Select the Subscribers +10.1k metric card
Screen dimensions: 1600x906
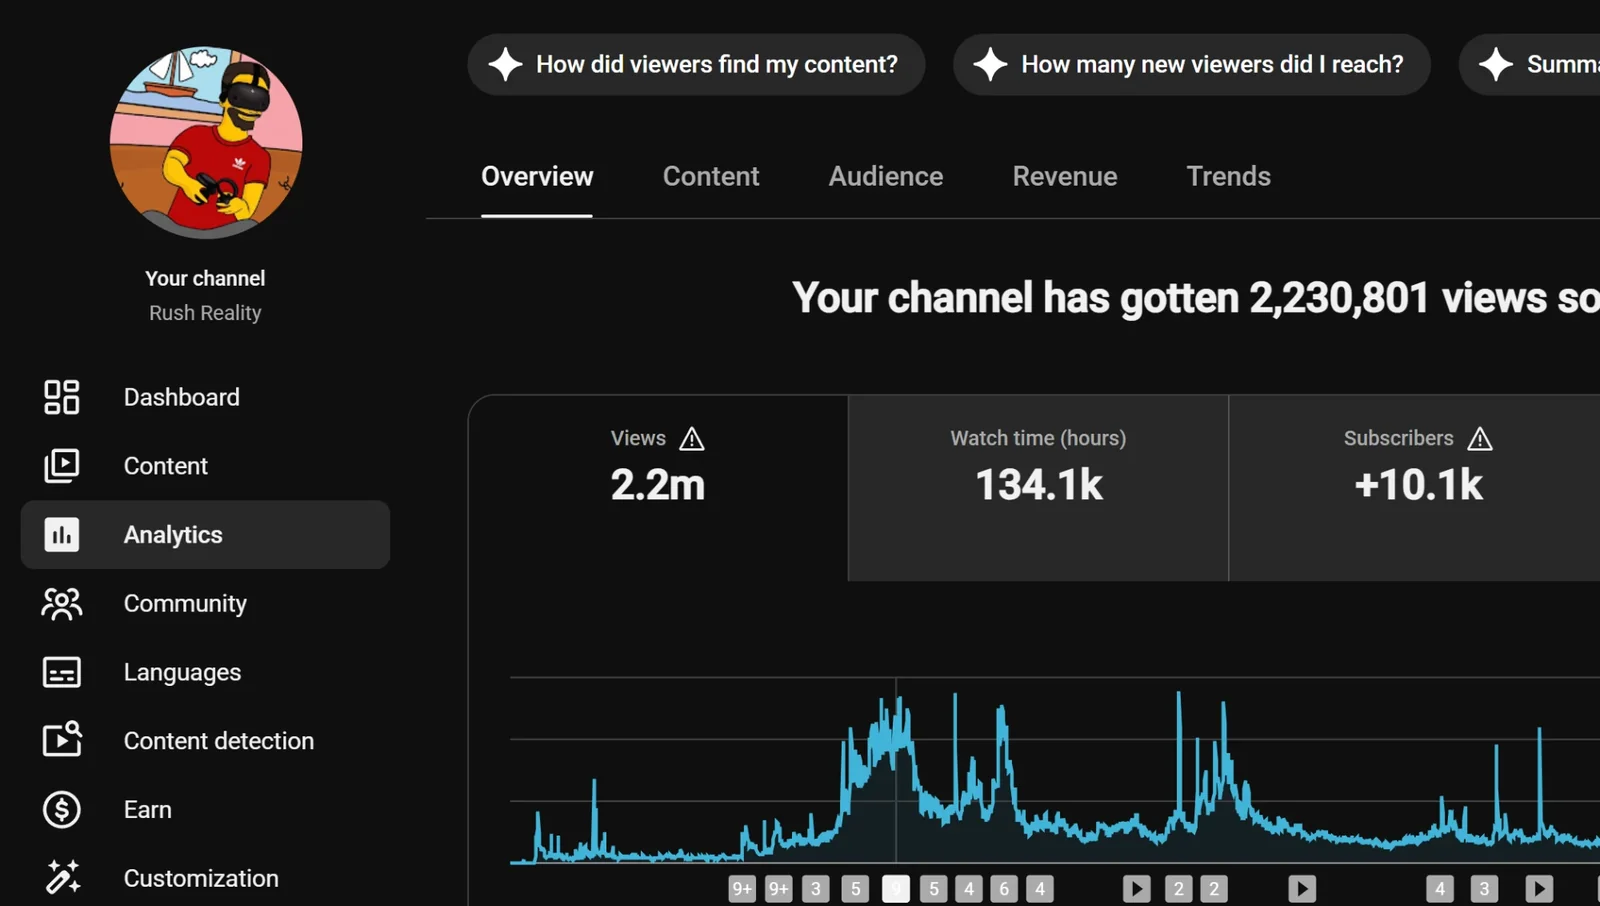click(1415, 488)
